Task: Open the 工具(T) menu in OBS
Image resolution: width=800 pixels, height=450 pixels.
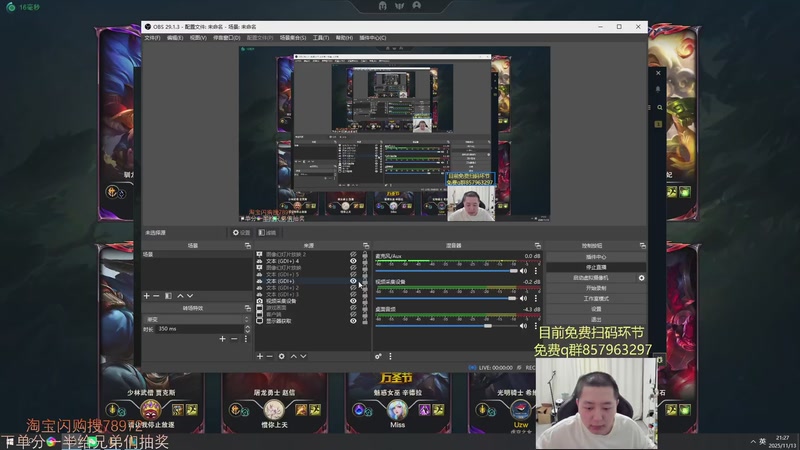Action: 320,38
